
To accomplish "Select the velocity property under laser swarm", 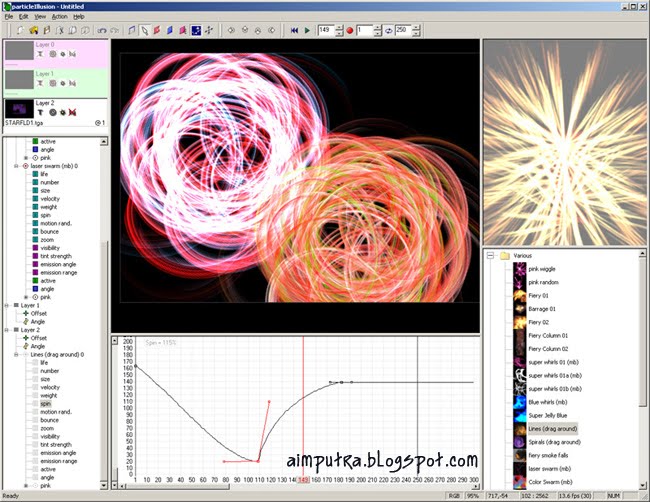I will 50,199.
